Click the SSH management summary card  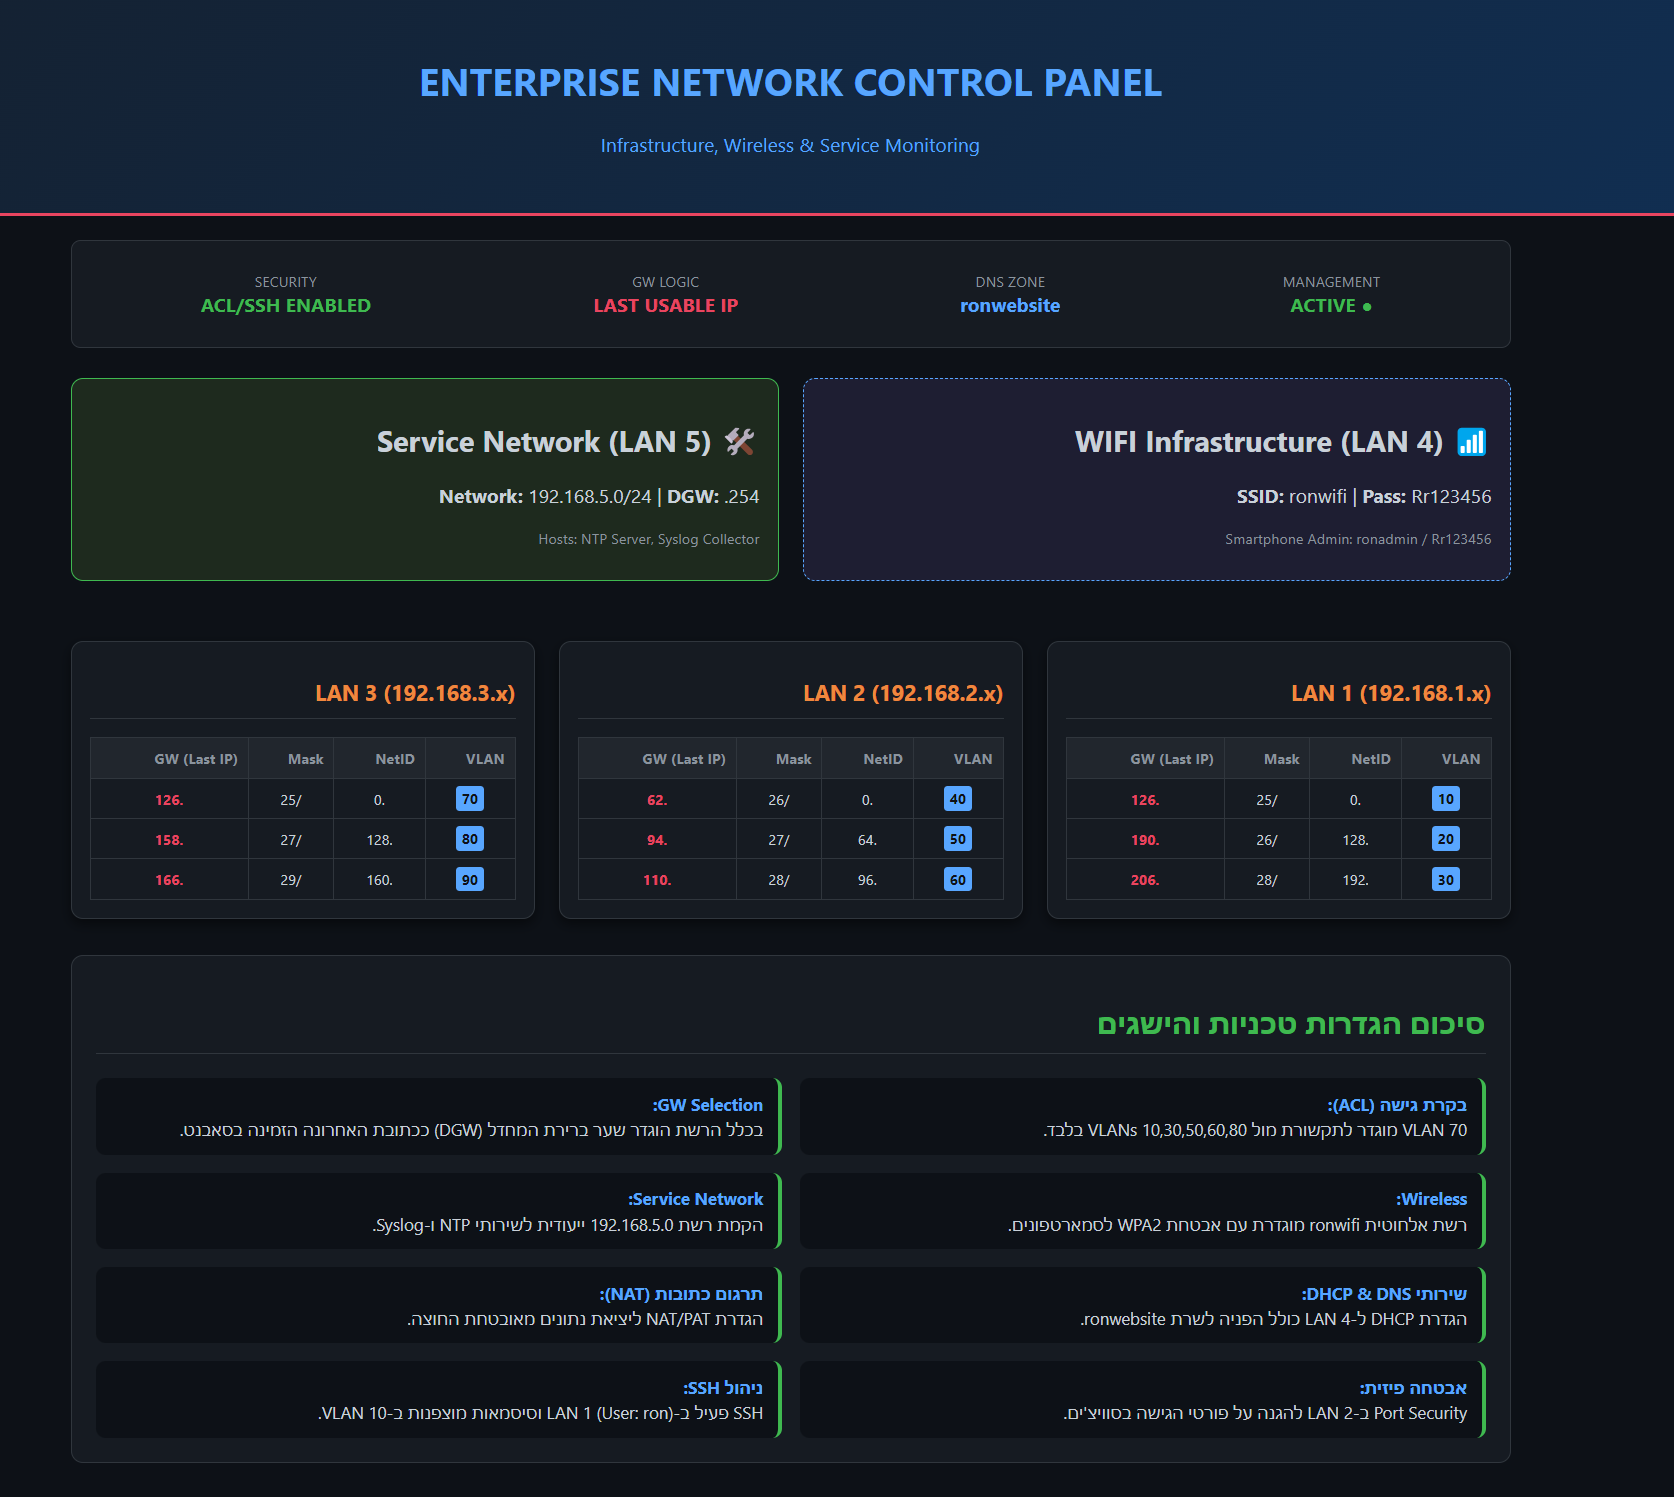(438, 1399)
